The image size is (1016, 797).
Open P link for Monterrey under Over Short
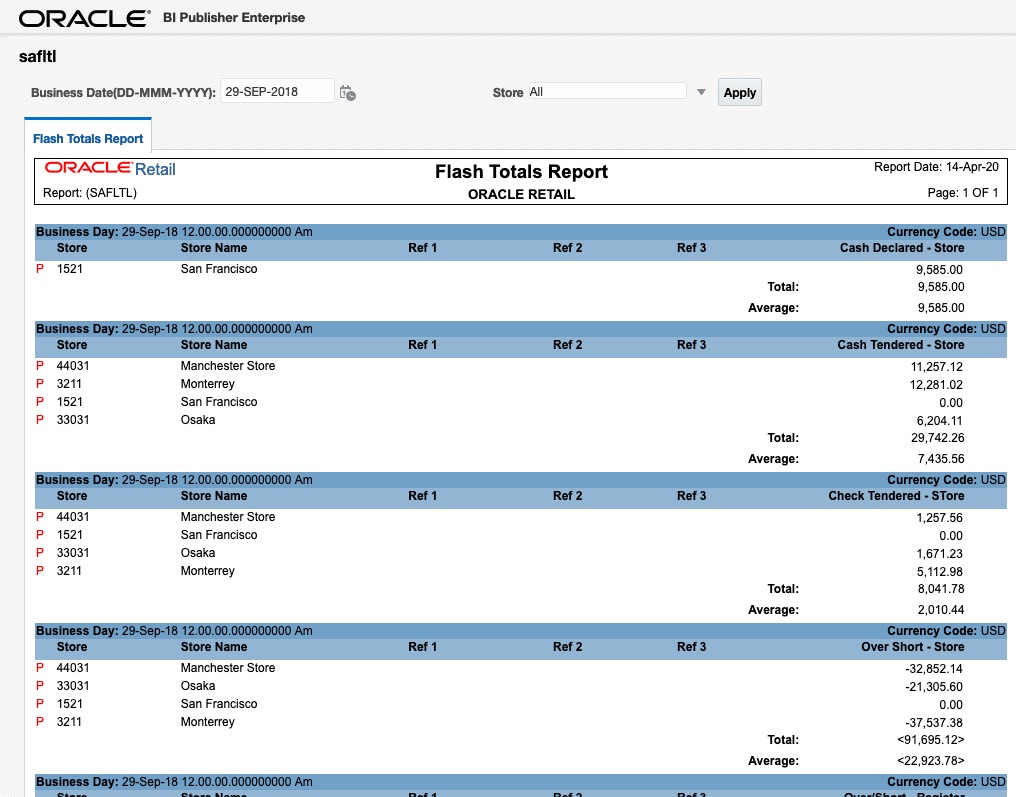[40, 722]
